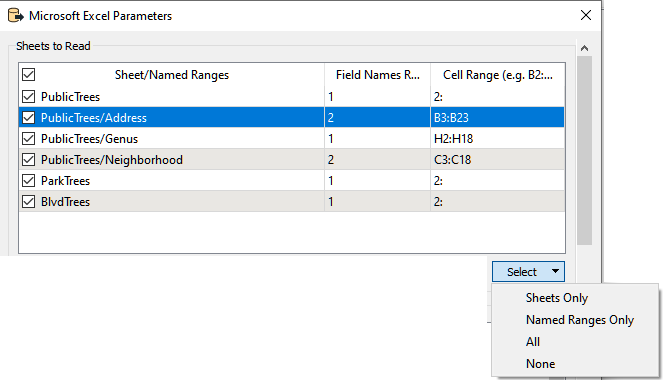
Task: Close the Microsoft Excel Parameters dialog
Action: pyautogui.click(x=586, y=15)
